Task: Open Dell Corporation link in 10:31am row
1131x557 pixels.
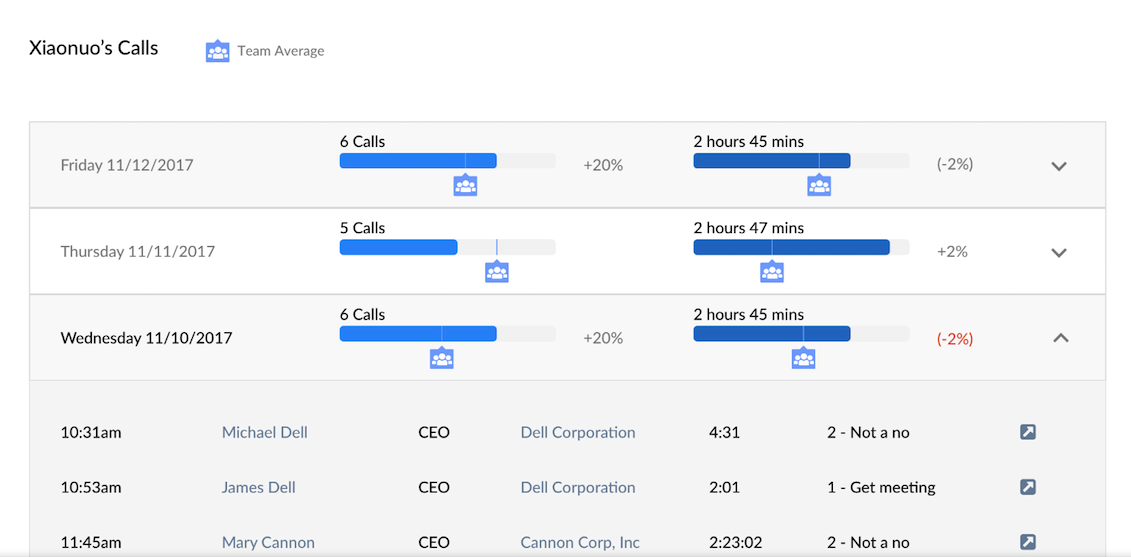Action: (x=578, y=433)
